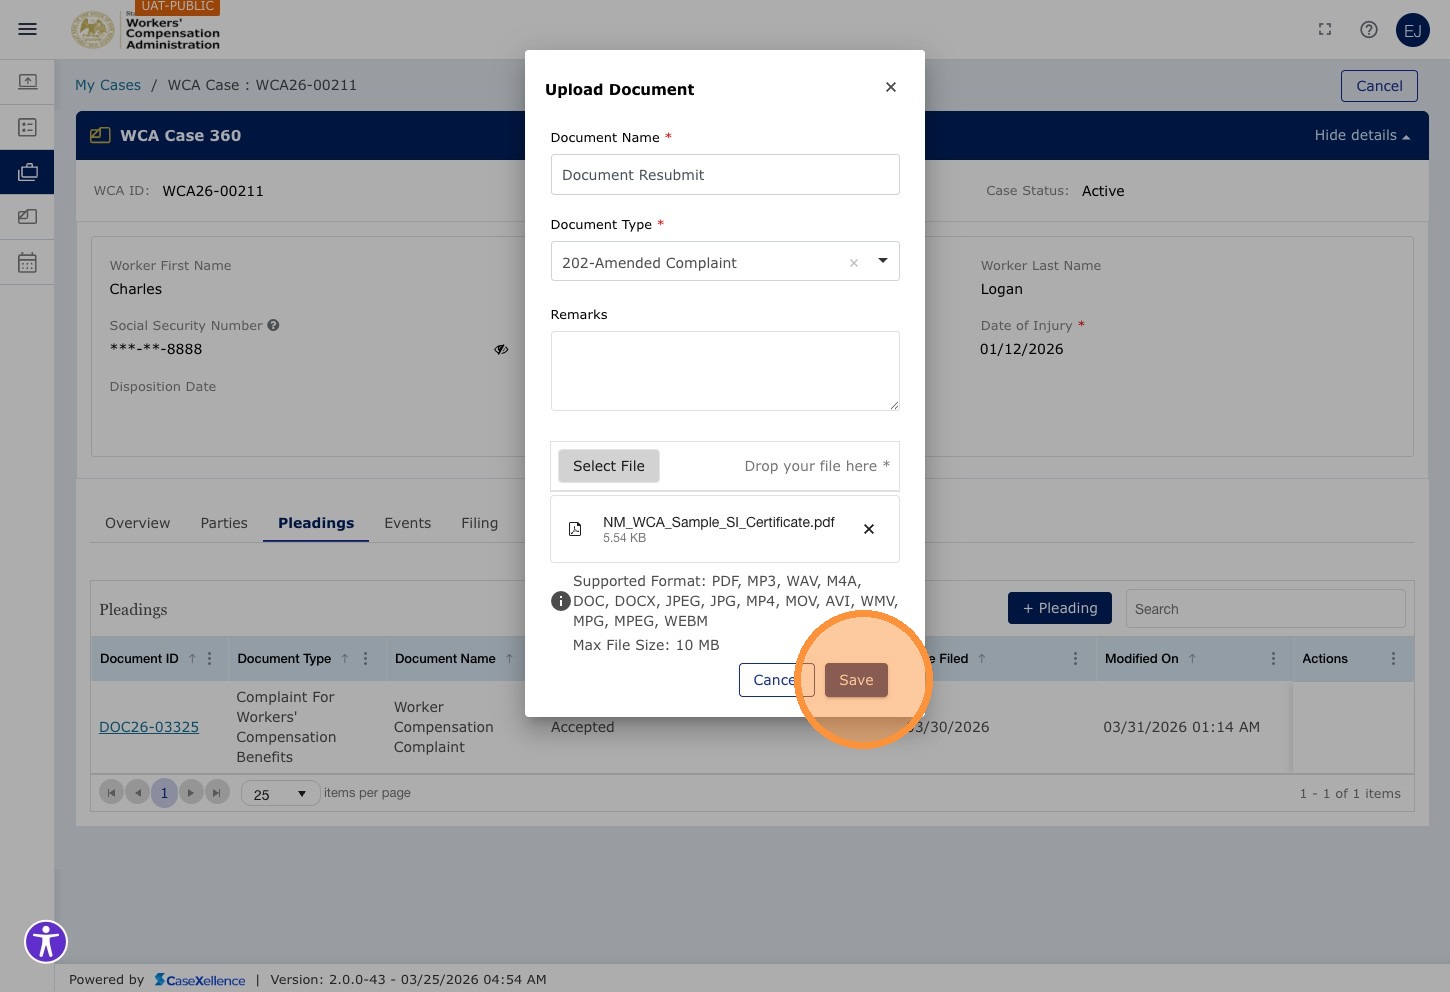1450x992 pixels.
Task: Click the Document Name input field
Action: pos(725,175)
